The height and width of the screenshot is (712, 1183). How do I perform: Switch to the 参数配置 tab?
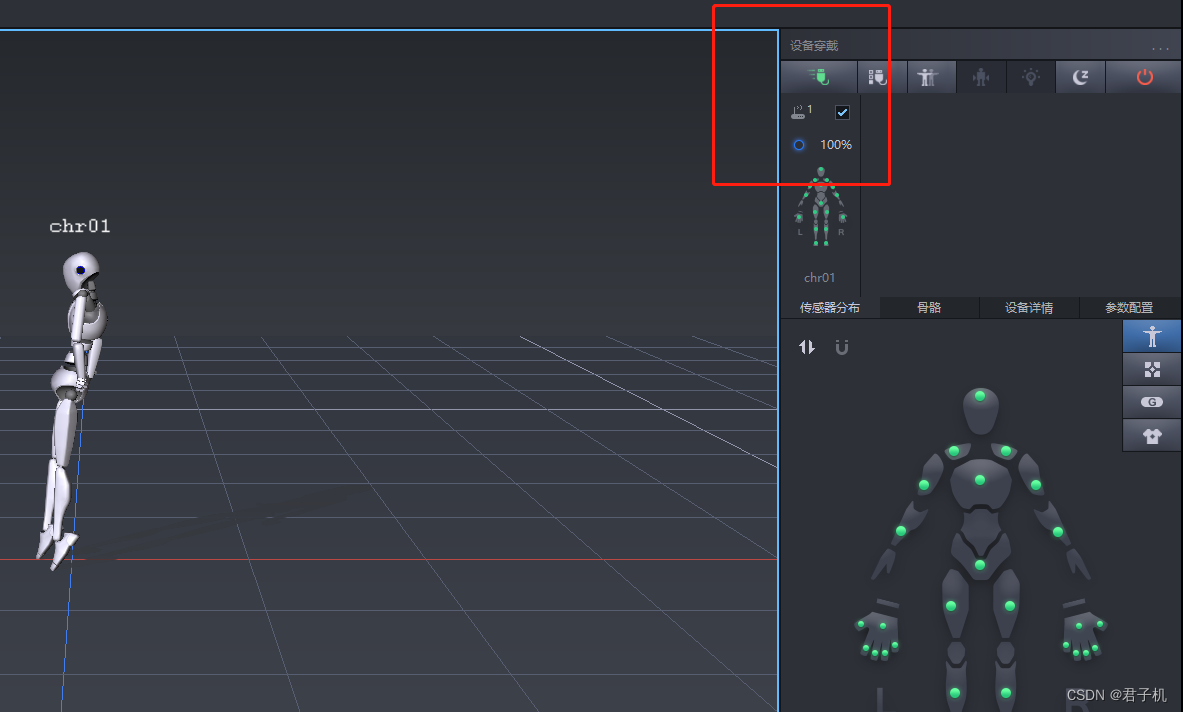[x=1129, y=308]
